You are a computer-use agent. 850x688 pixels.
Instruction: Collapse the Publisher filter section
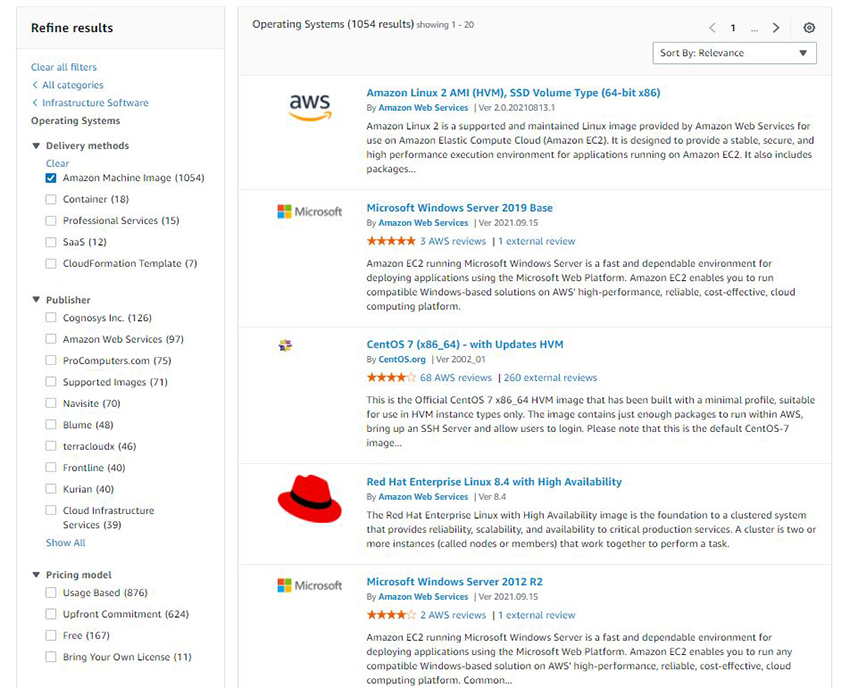(x=37, y=300)
